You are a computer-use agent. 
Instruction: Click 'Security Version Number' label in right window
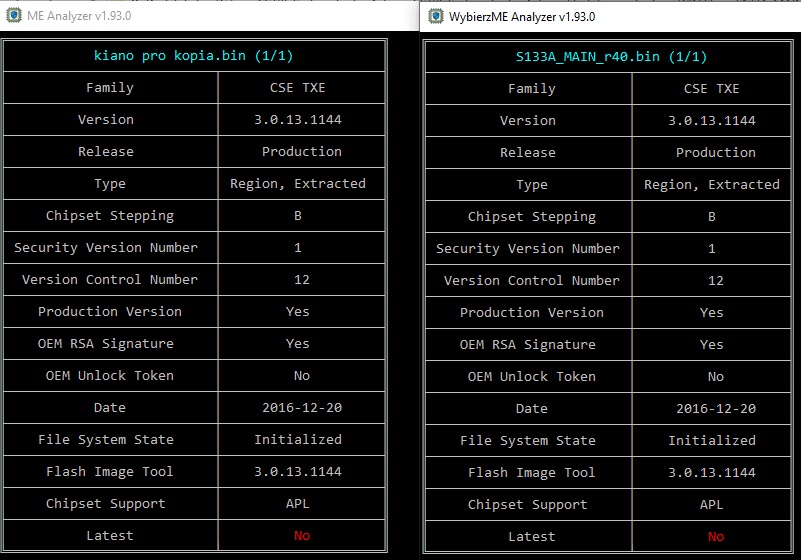(528, 249)
